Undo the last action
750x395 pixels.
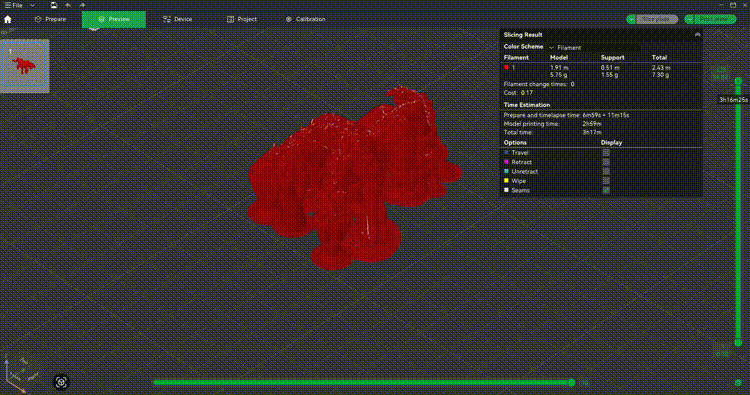click(68, 5)
